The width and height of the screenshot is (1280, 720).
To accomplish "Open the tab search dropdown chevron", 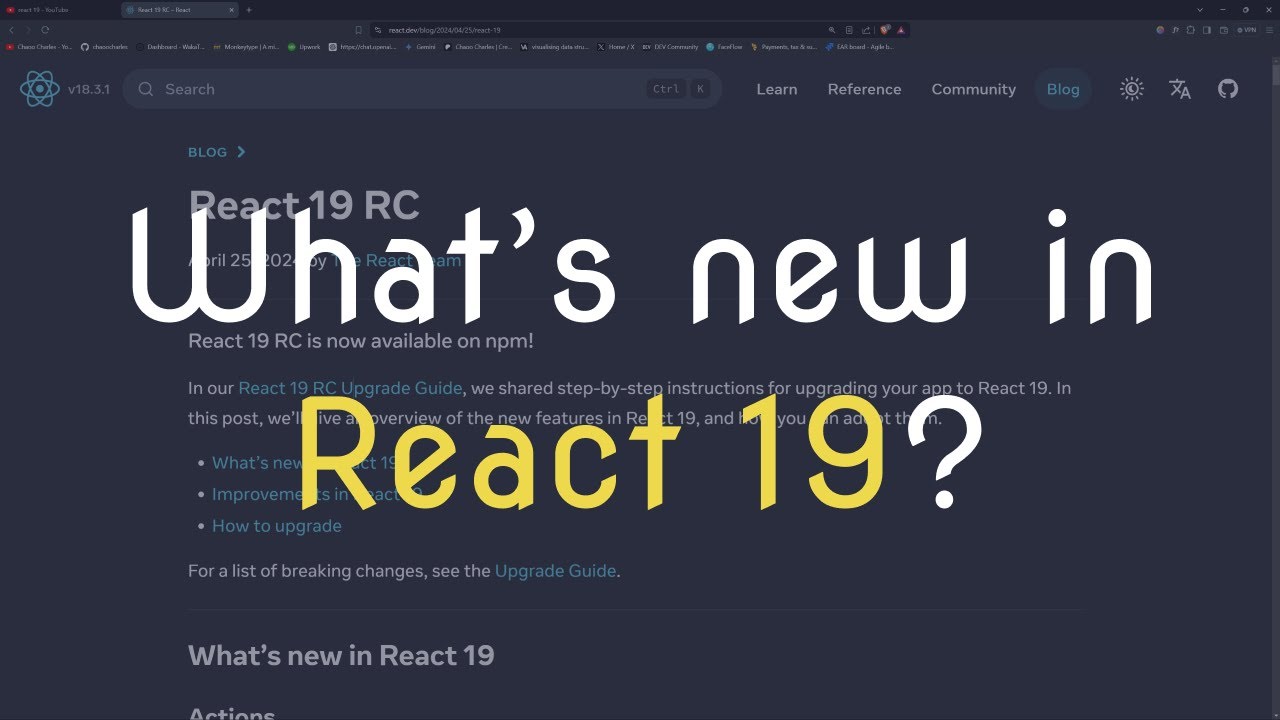I will tap(1200, 10).
